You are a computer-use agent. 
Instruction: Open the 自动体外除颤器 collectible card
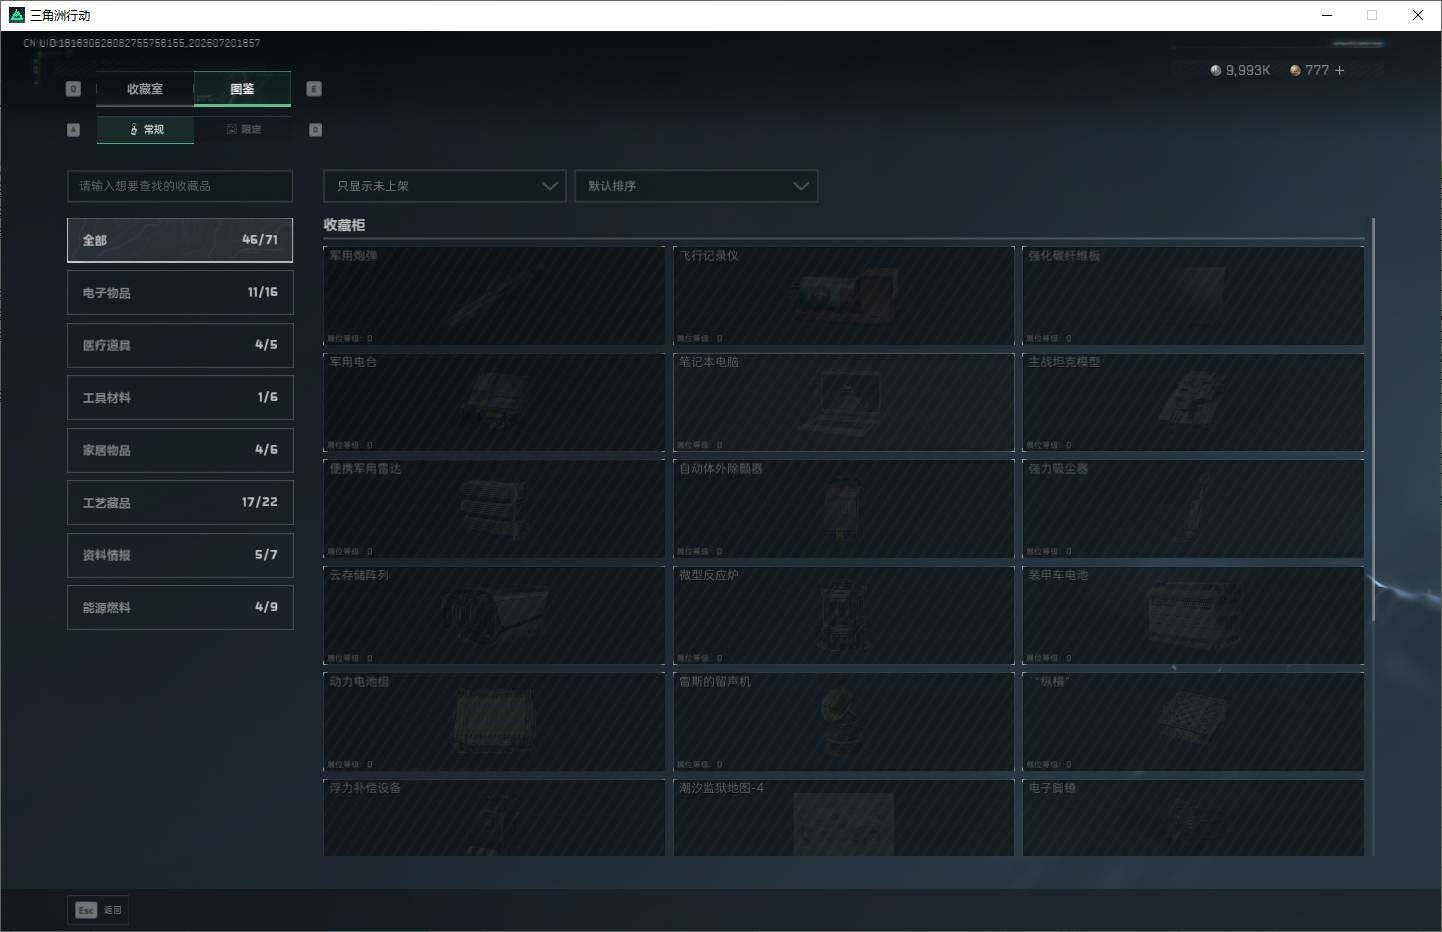click(x=844, y=509)
